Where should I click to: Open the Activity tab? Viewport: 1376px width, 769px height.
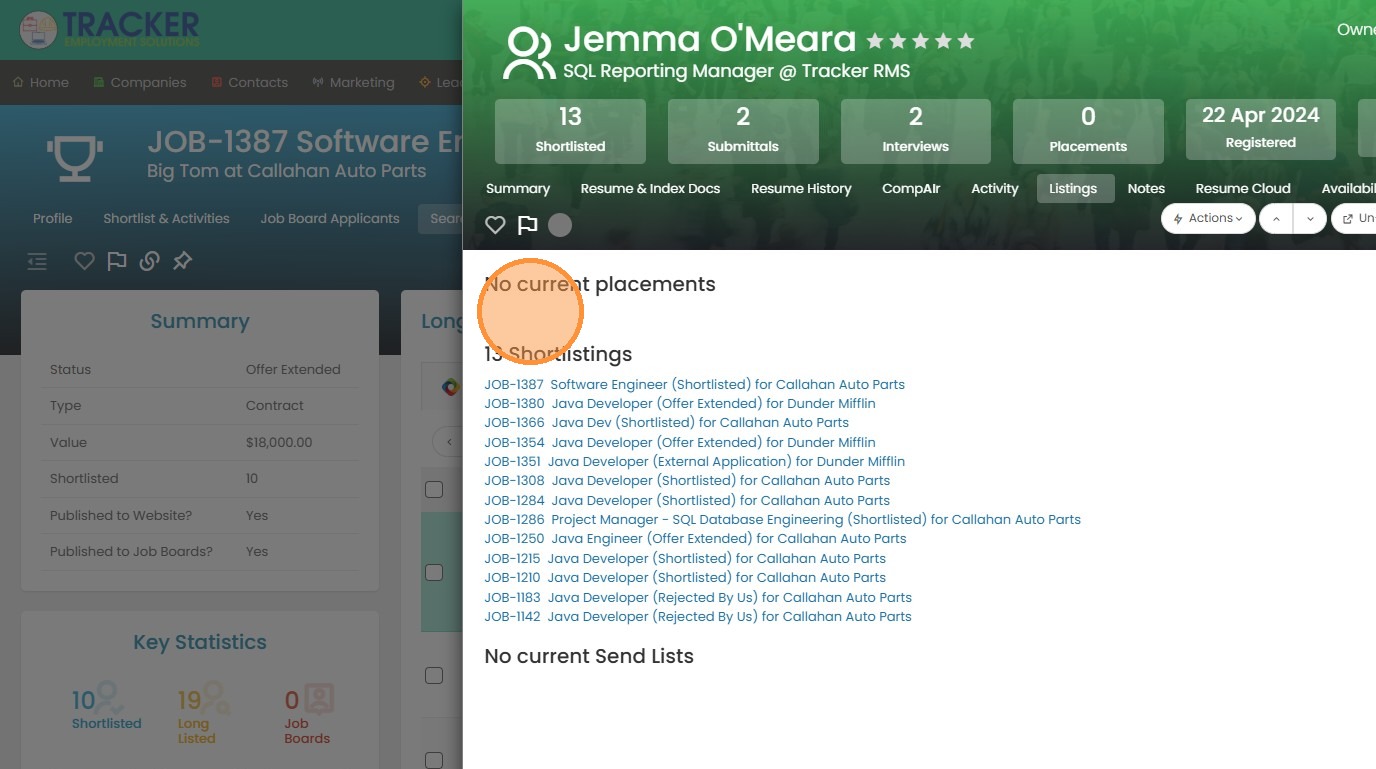(995, 188)
